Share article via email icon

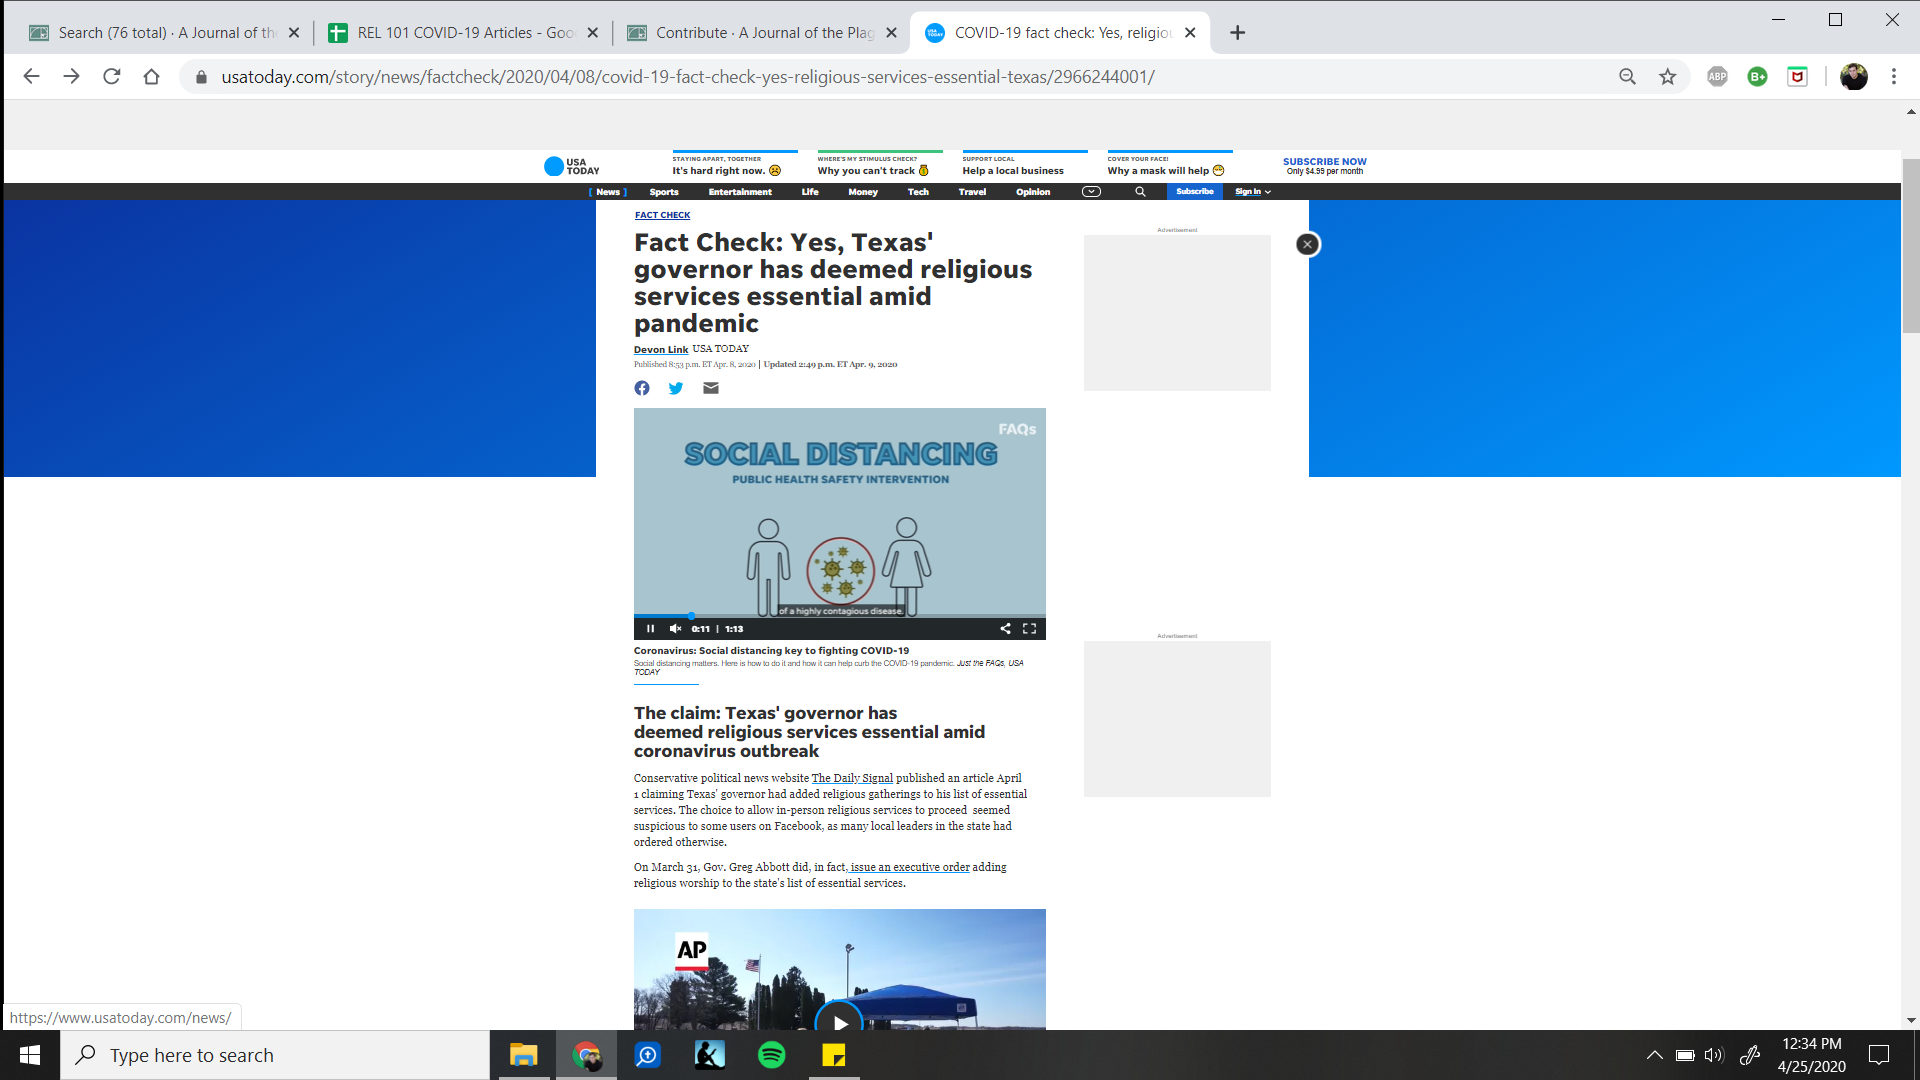click(711, 388)
